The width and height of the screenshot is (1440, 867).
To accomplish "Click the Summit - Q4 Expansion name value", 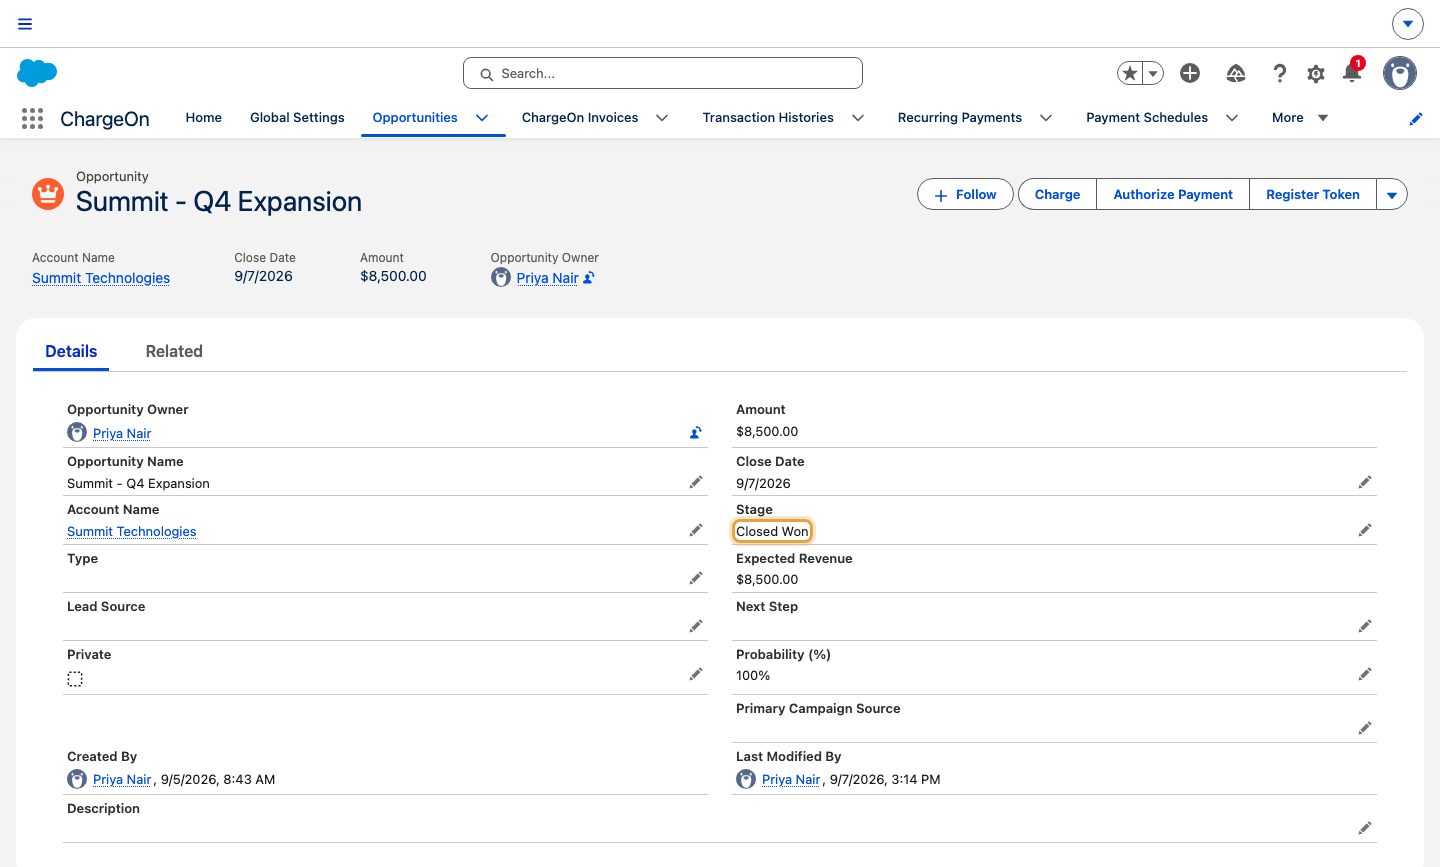I will (x=138, y=483).
